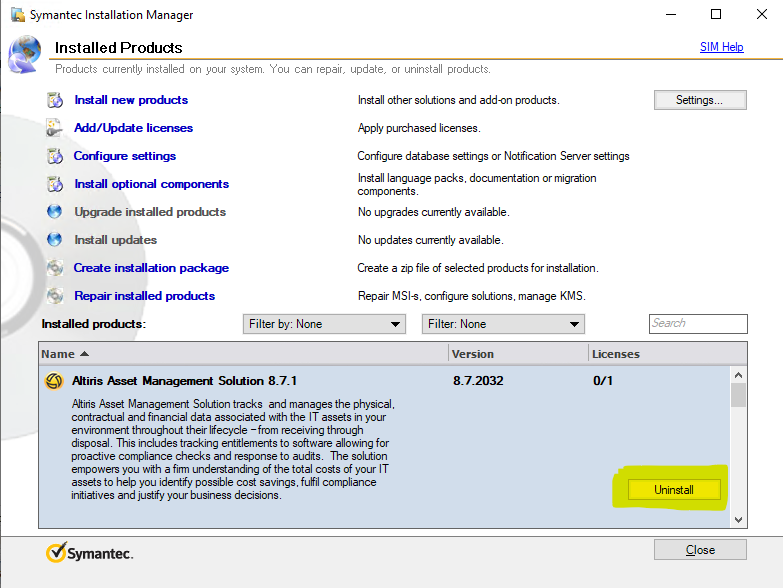Click the Repair installed products icon
783x588 pixels.
point(54,296)
